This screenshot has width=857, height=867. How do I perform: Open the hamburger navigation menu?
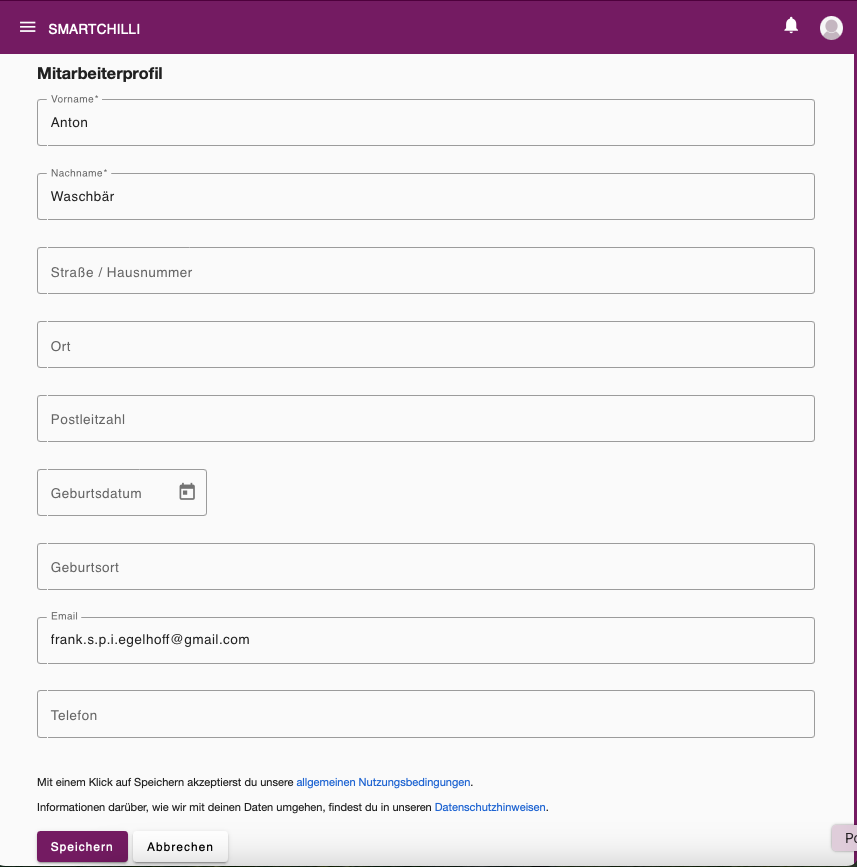(28, 27)
